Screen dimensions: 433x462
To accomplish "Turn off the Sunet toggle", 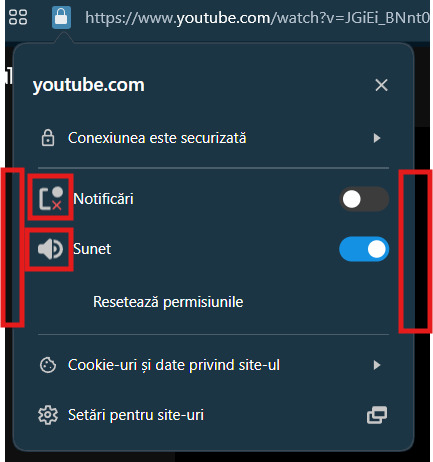I will (x=364, y=249).
